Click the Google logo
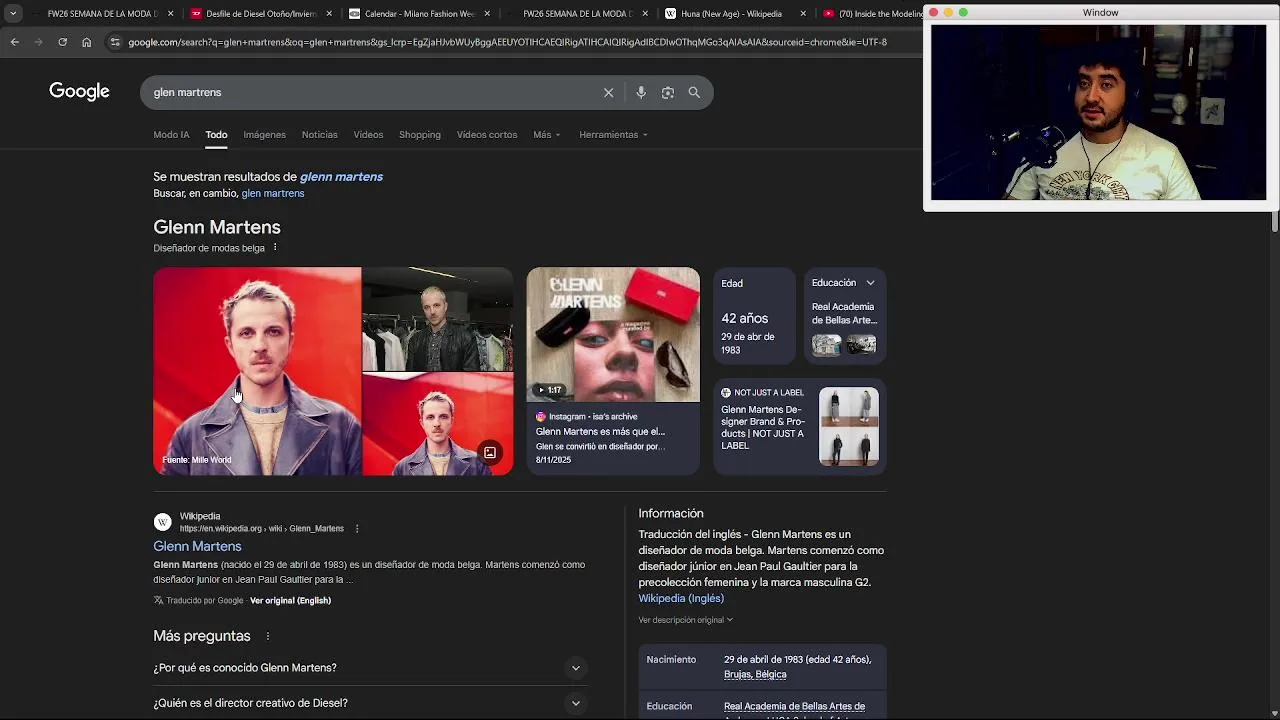This screenshot has width=1280, height=720. pos(79,92)
